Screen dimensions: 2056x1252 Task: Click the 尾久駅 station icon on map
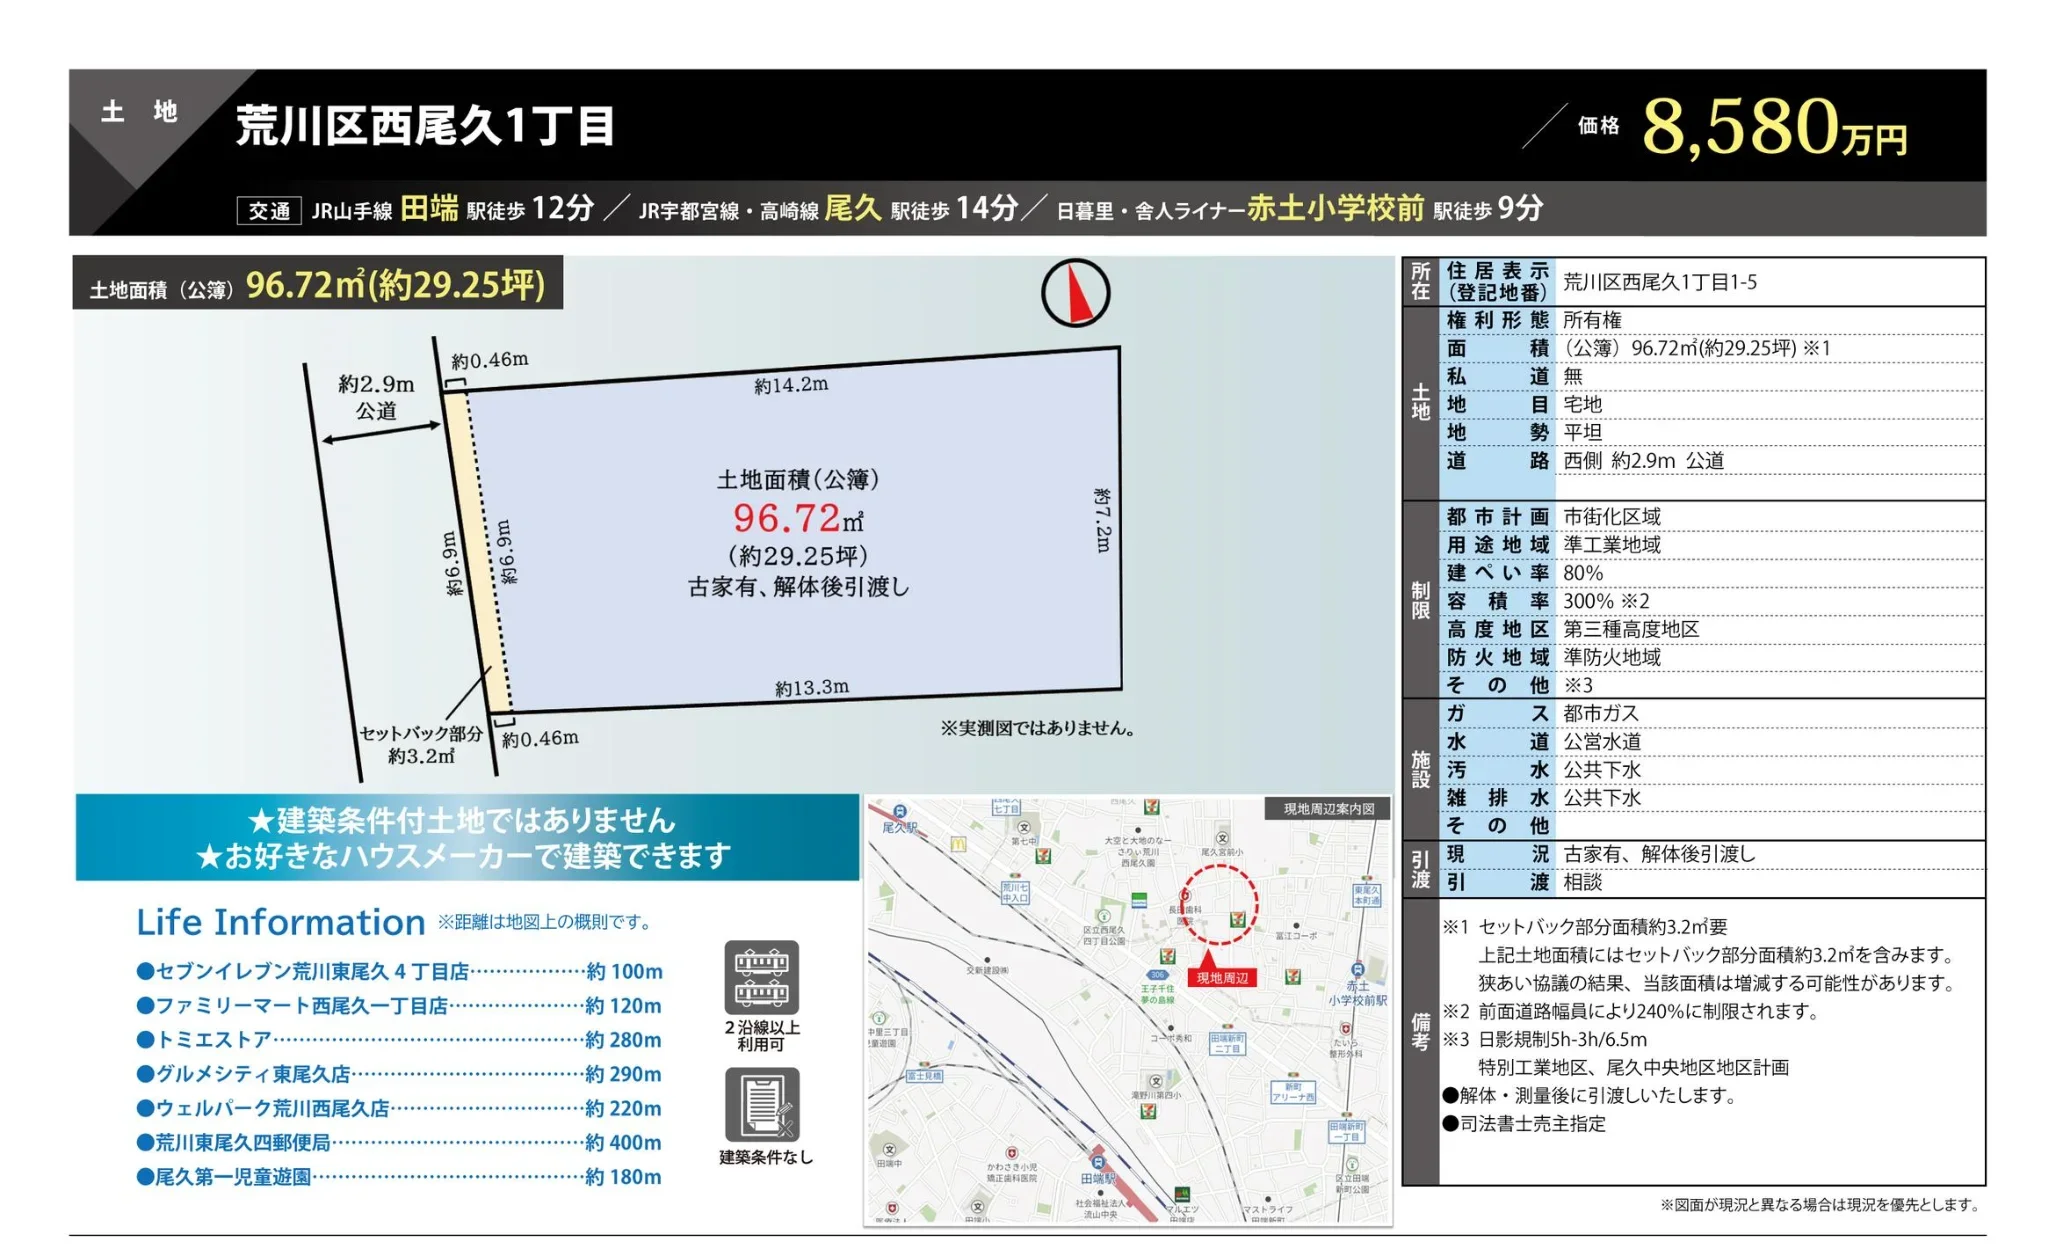pos(900,812)
